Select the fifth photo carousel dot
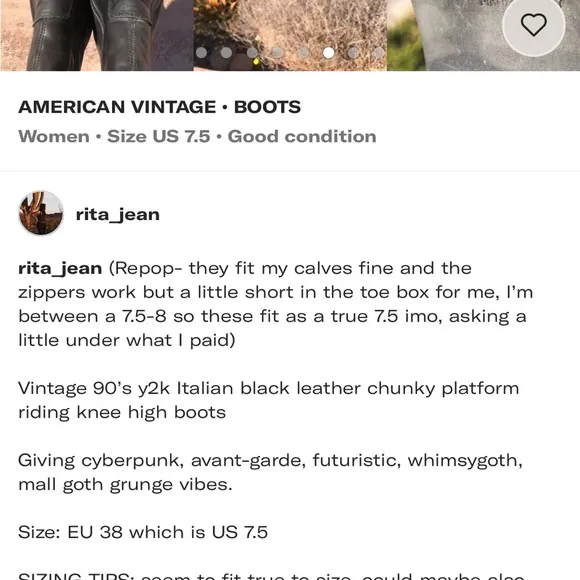The image size is (580, 580). [303, 53]
